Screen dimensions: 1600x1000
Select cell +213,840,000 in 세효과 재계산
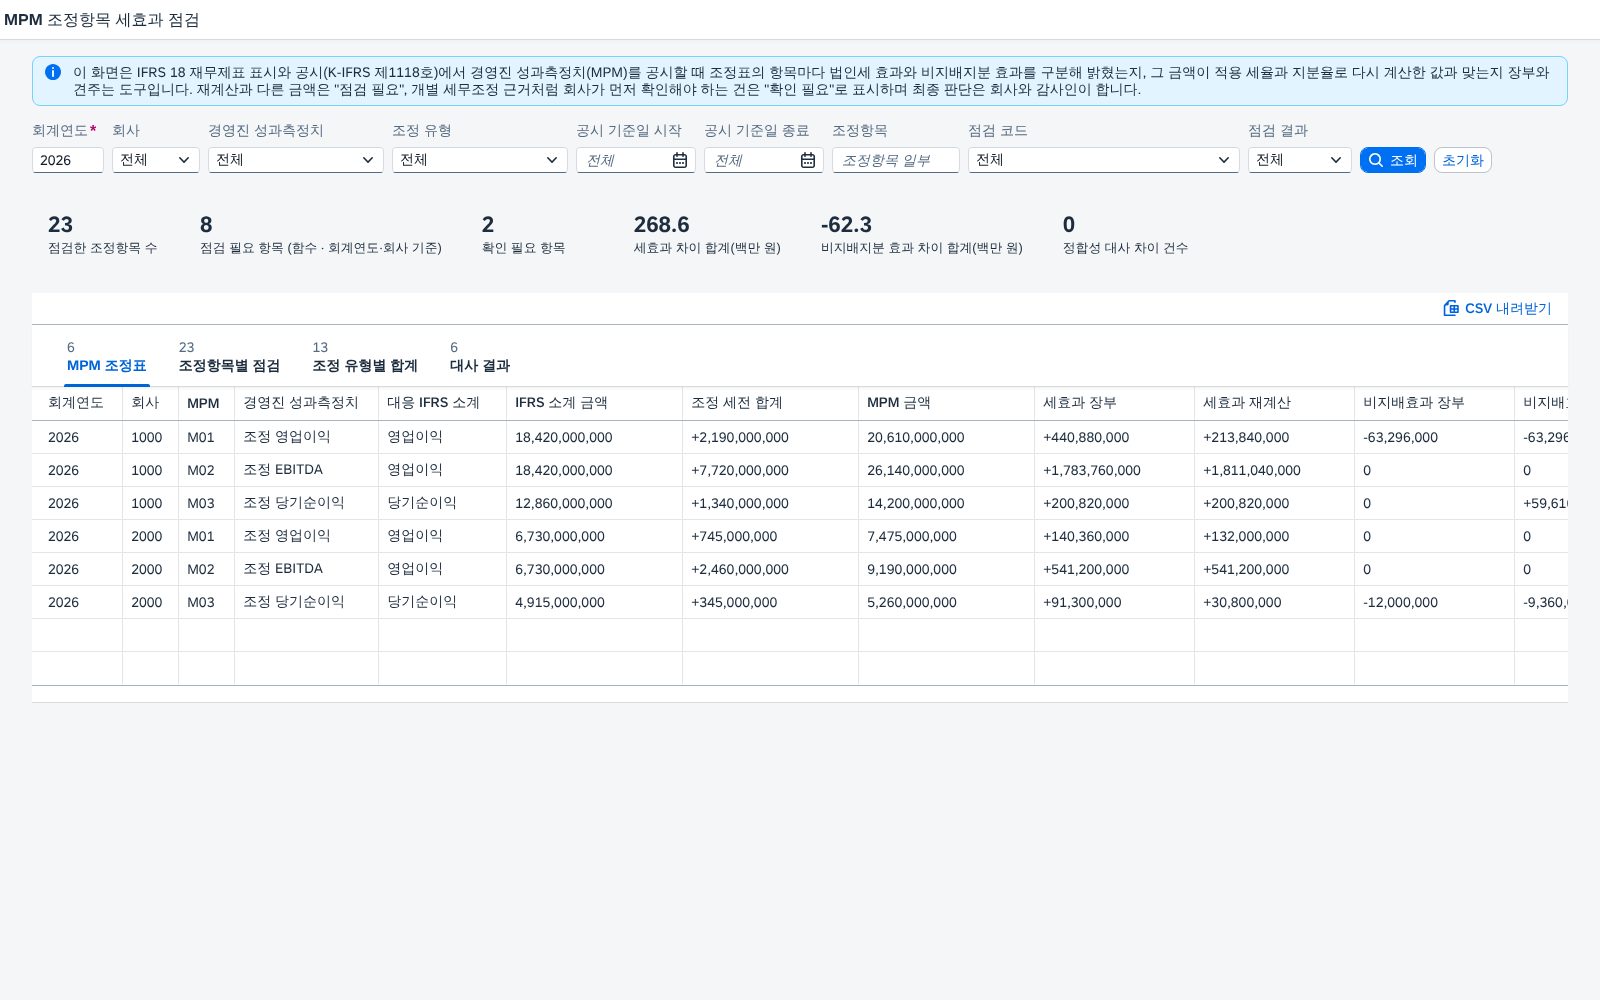pyautogui.click(x=1274, y=437)
